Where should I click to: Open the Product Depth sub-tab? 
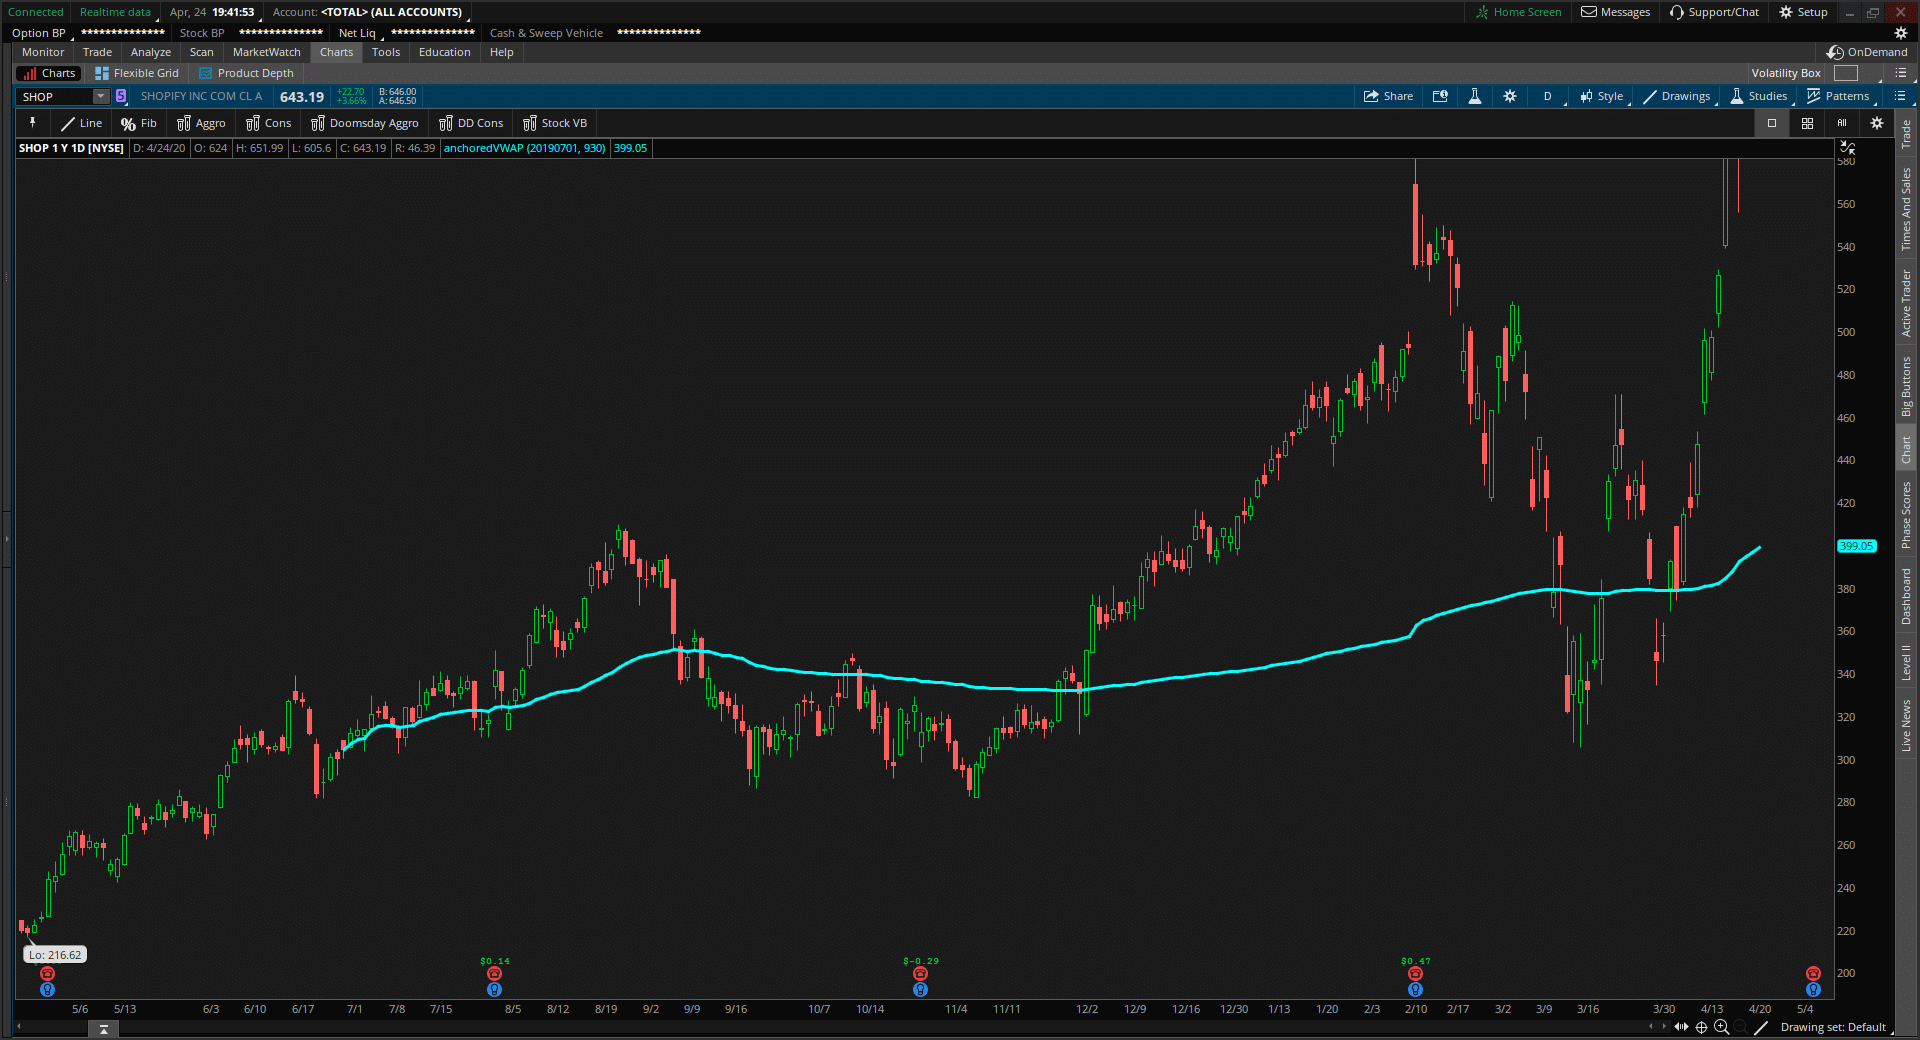click(246, 73)
